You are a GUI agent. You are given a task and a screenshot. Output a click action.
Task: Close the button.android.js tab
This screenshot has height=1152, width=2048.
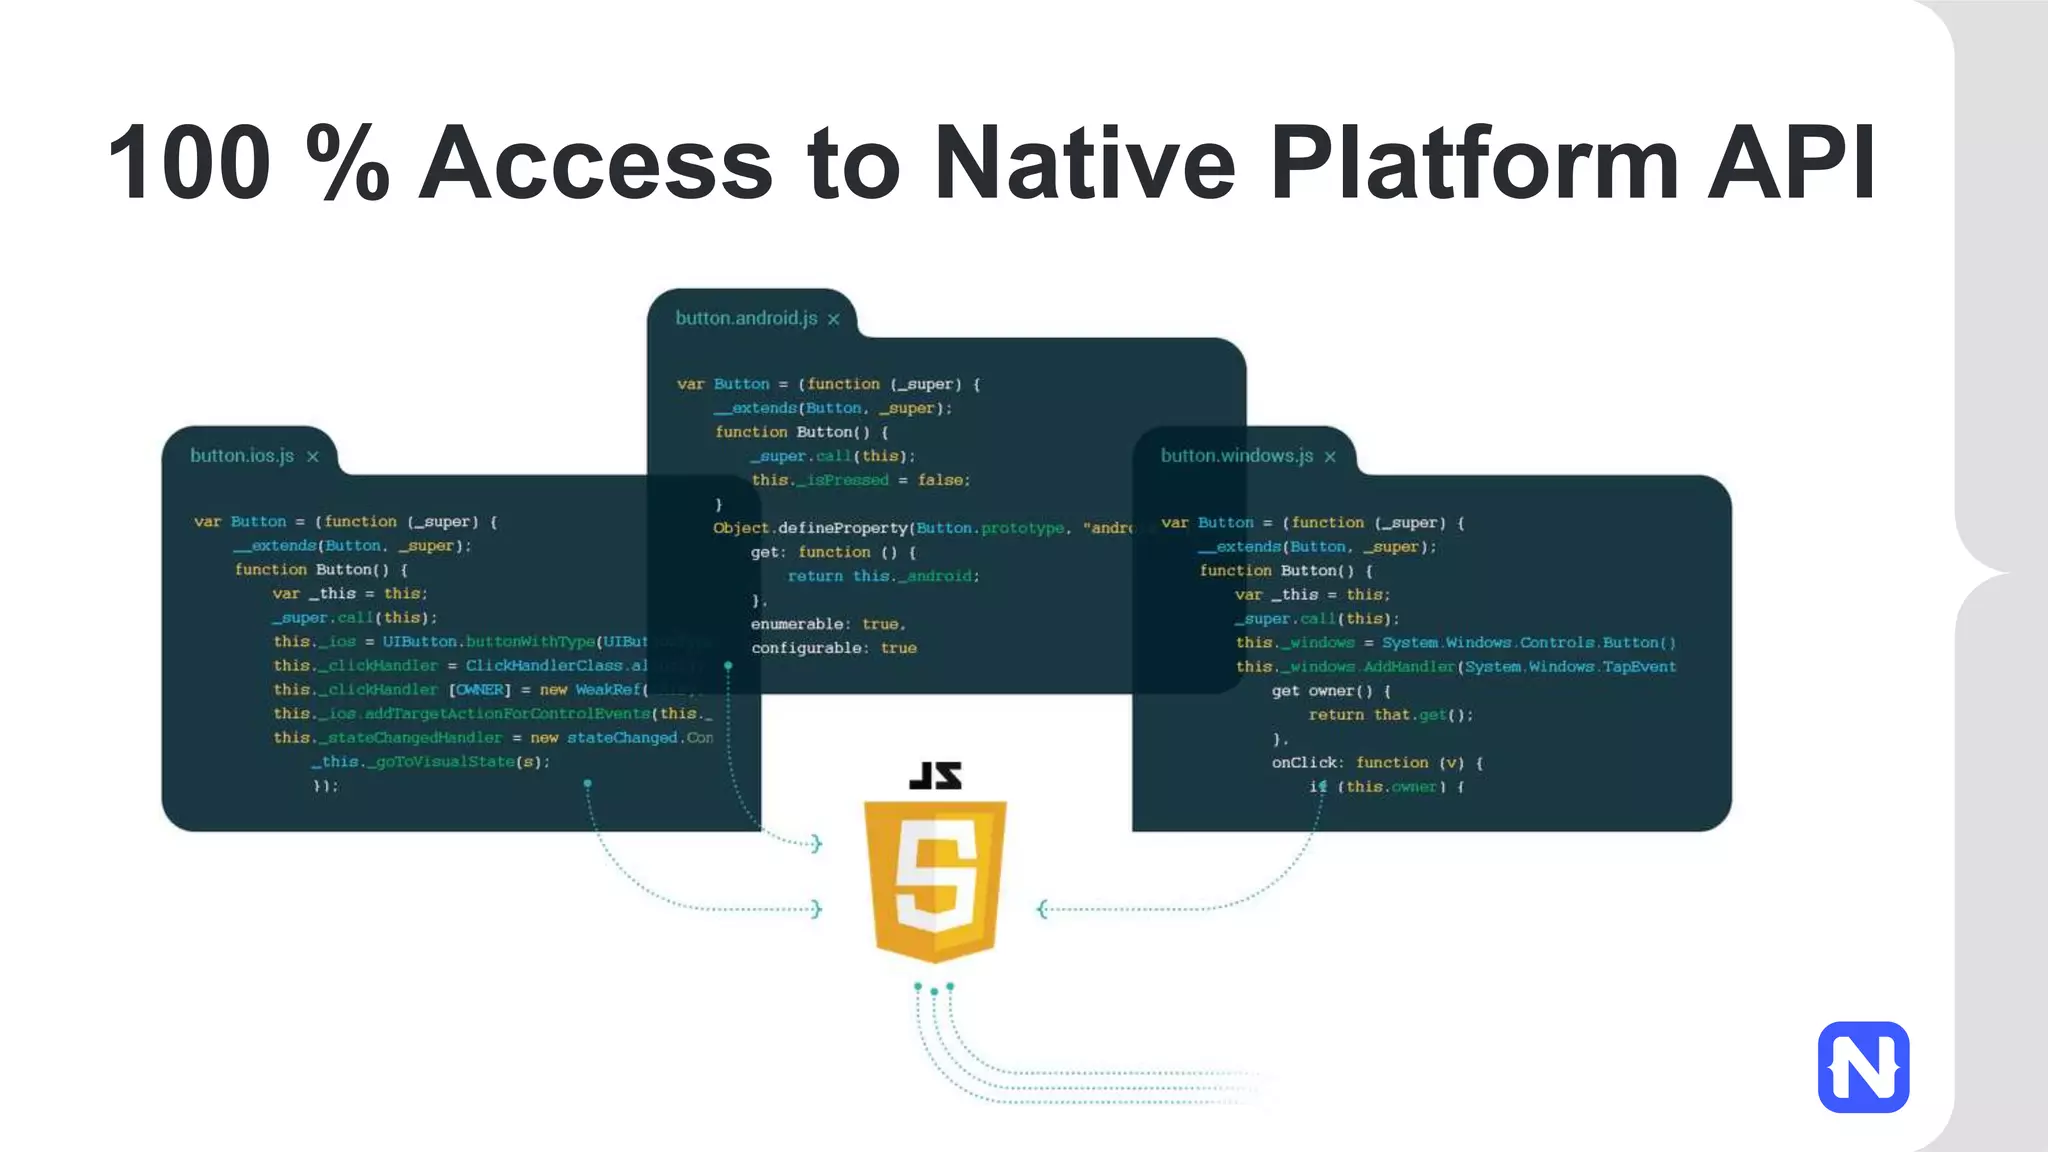[833, 319]
